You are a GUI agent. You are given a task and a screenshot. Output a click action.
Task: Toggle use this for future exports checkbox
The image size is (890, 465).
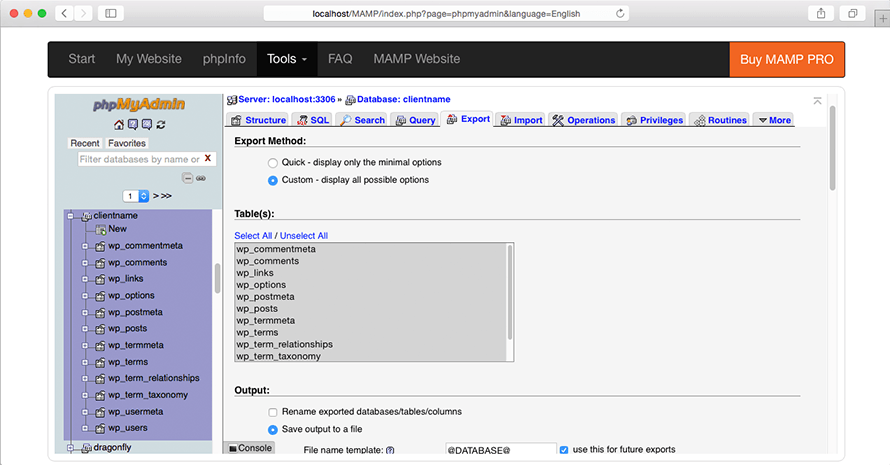click(564, 450)
